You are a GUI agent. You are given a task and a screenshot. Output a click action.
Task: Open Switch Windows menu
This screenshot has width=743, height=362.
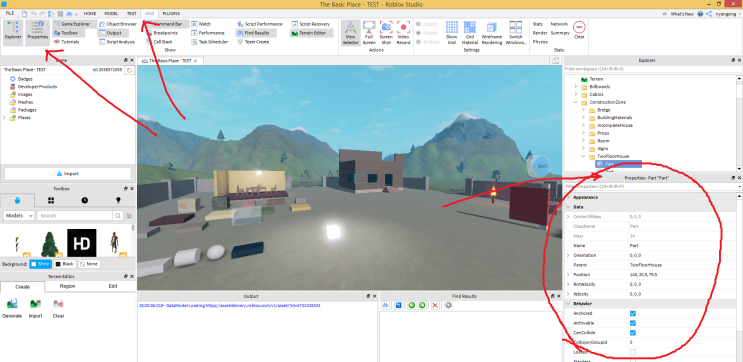[516, 33]
